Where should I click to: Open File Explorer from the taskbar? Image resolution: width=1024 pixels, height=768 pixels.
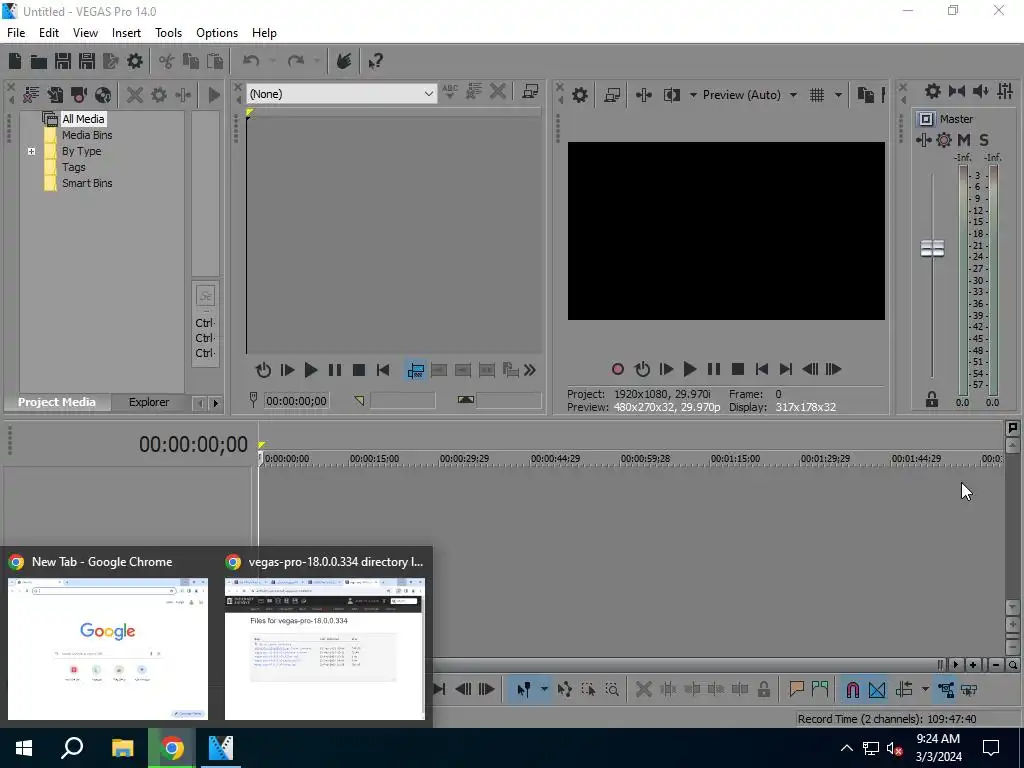(123, 748)
